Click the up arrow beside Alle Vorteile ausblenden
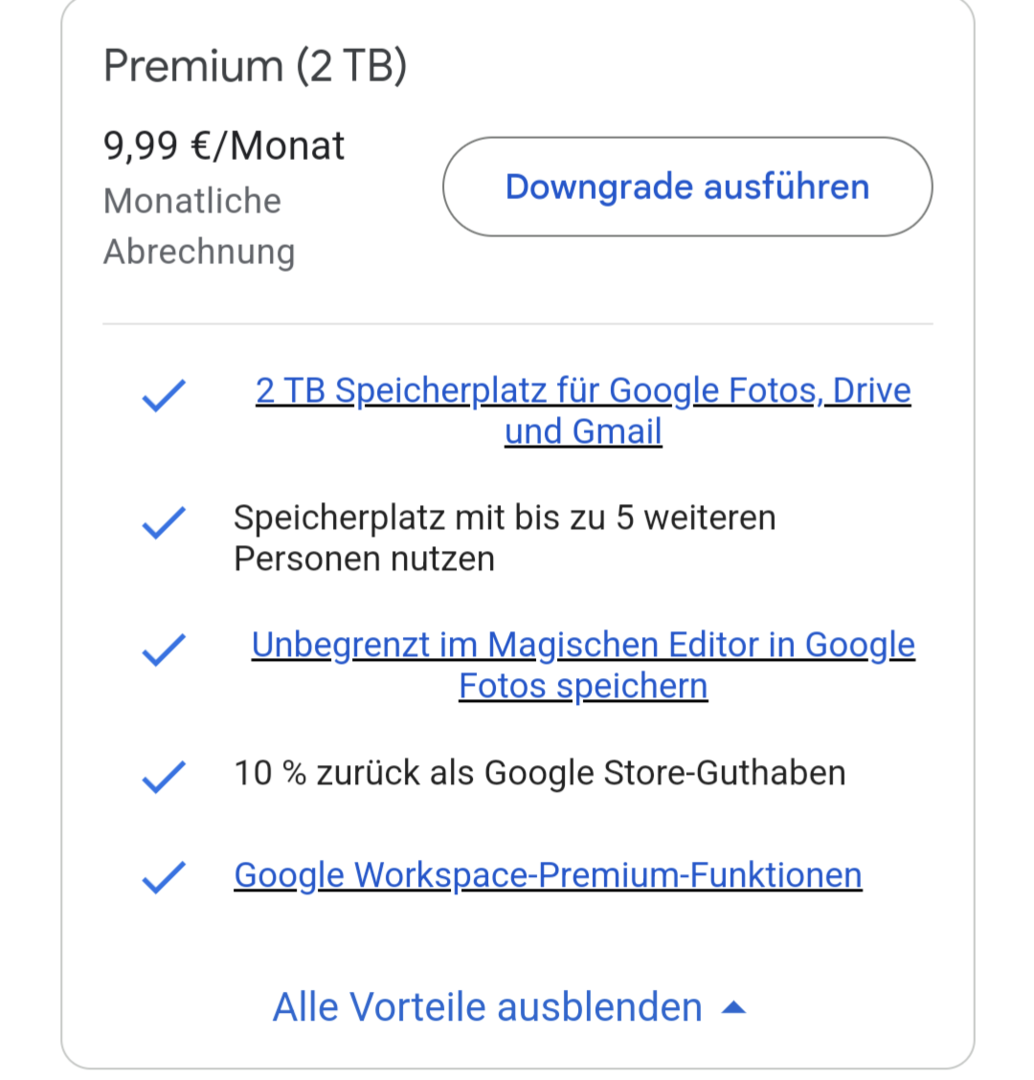 tap(733, 1008)
